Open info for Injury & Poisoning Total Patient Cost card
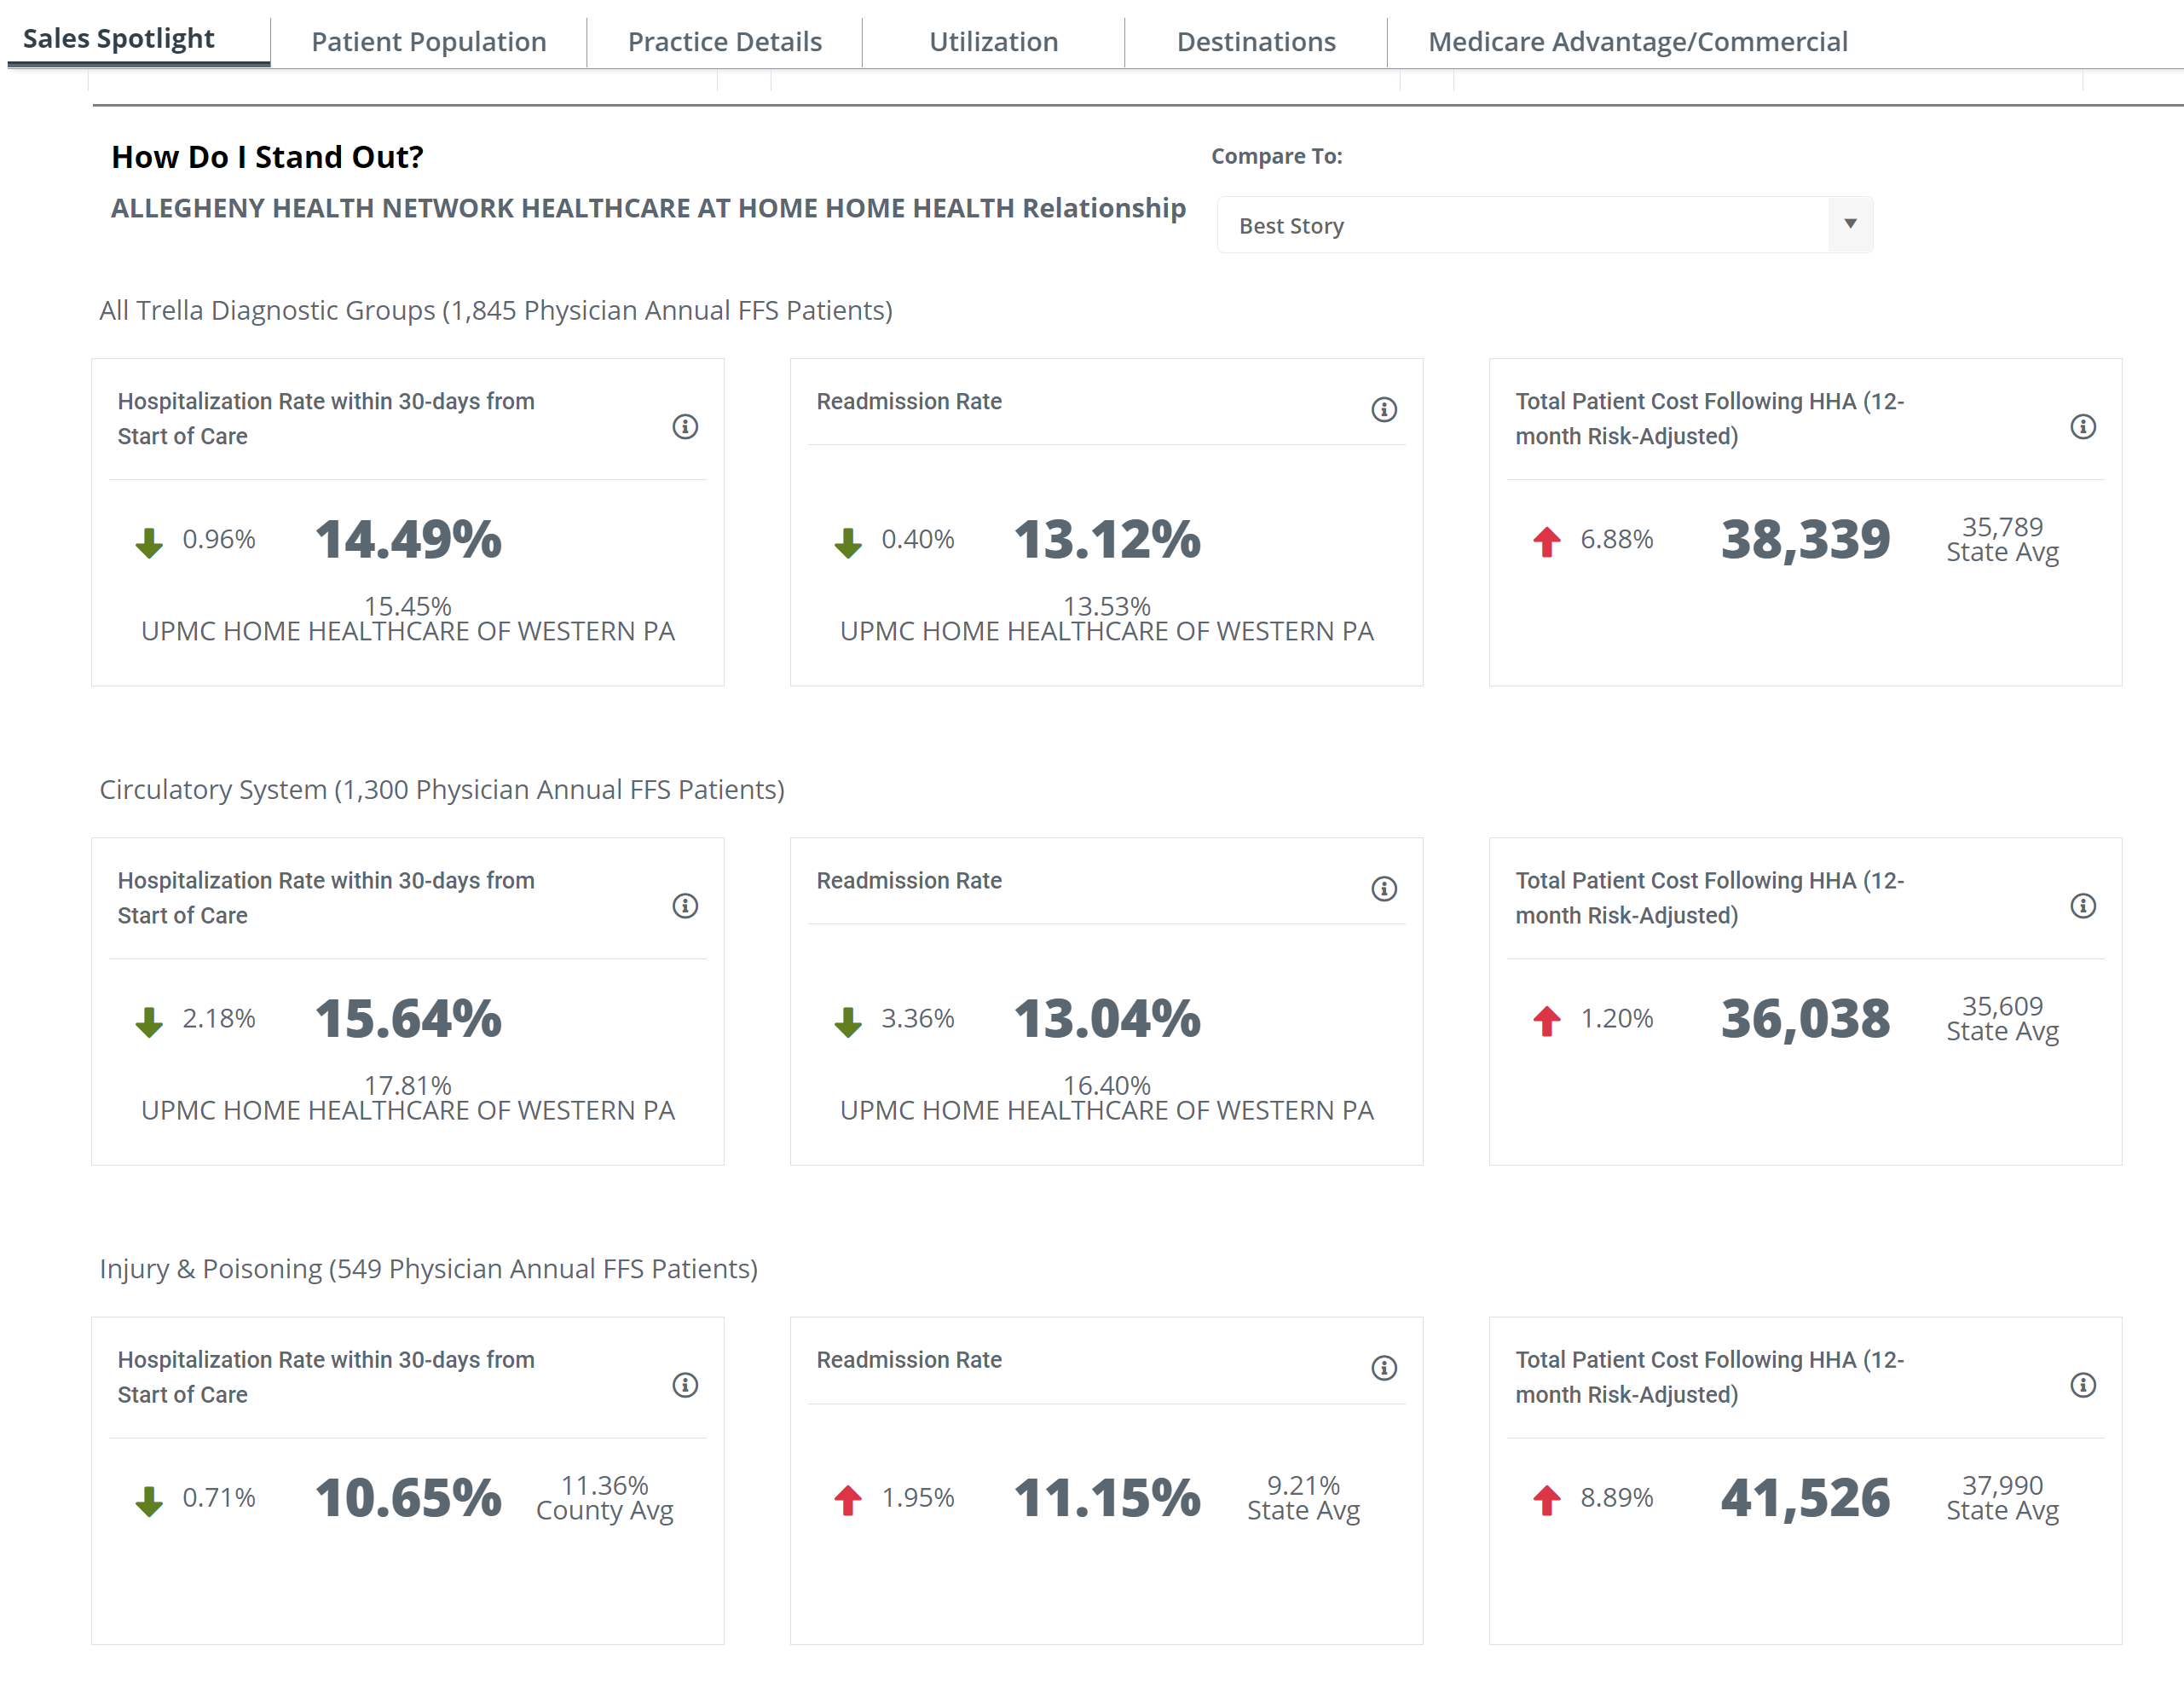Viewport: 2184px width, 1702px height. pos(2083,1385)
